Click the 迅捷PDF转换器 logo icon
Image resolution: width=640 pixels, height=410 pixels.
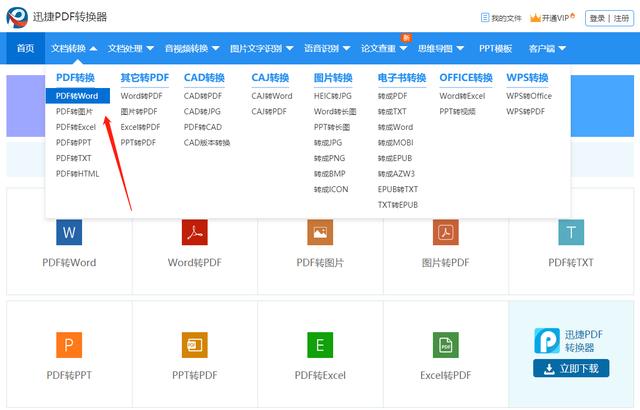(17, 18)
